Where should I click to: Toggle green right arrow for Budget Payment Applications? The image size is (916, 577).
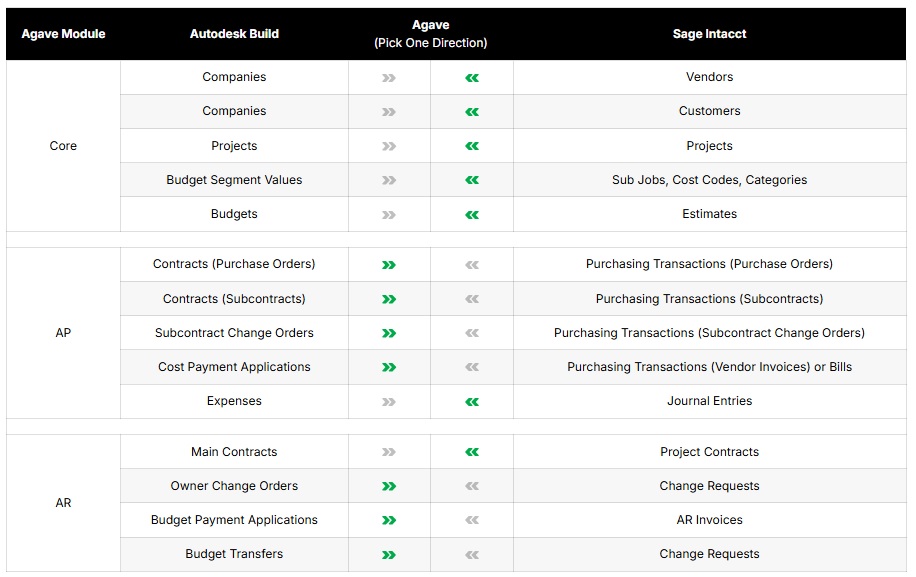(389, 520)
